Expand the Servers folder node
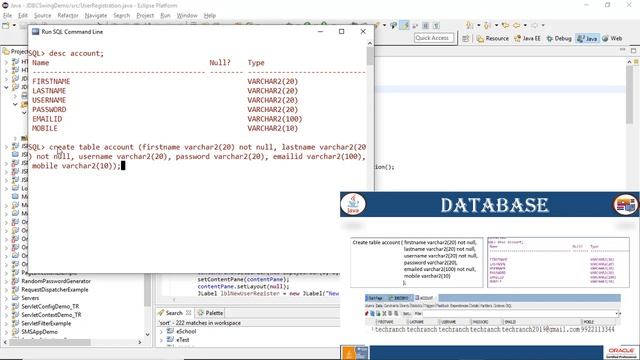Screen dimensions: 640x360 [x=6, y=298]
